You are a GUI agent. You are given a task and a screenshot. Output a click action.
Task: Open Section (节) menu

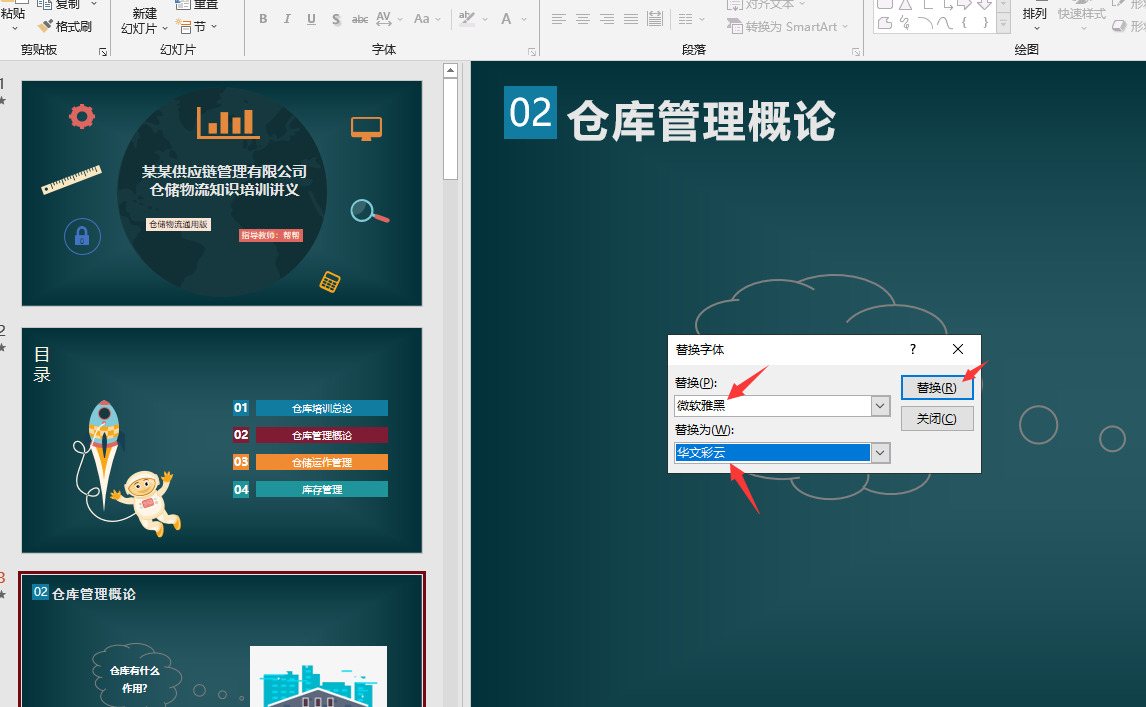click(x=196, y=26)
